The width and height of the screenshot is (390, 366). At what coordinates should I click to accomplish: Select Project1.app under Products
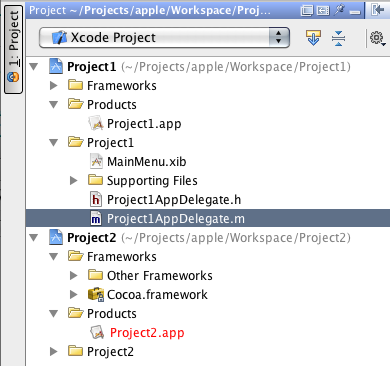[144, 124]
